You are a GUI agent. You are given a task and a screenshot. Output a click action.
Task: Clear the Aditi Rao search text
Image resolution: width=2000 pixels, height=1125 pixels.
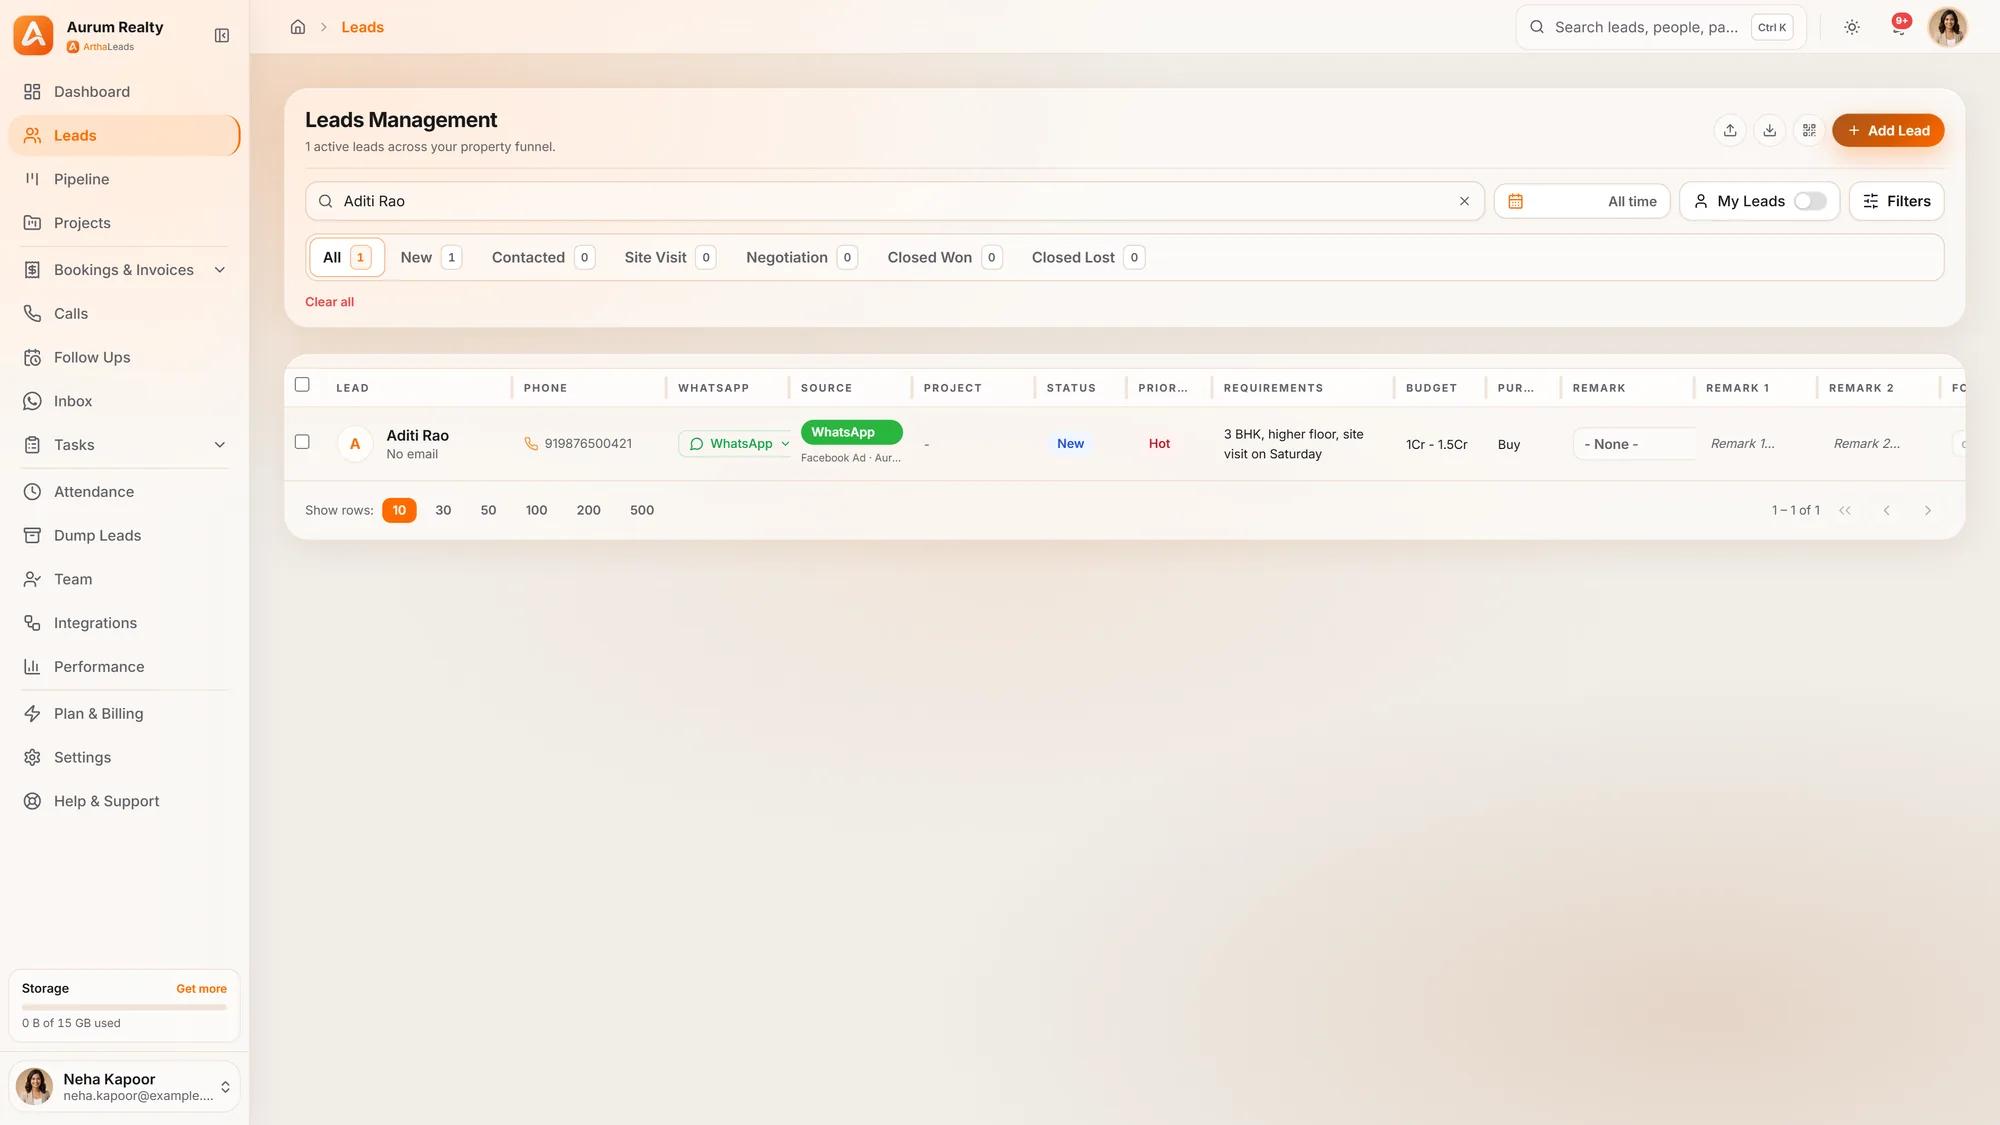[x=1464, y=201]
